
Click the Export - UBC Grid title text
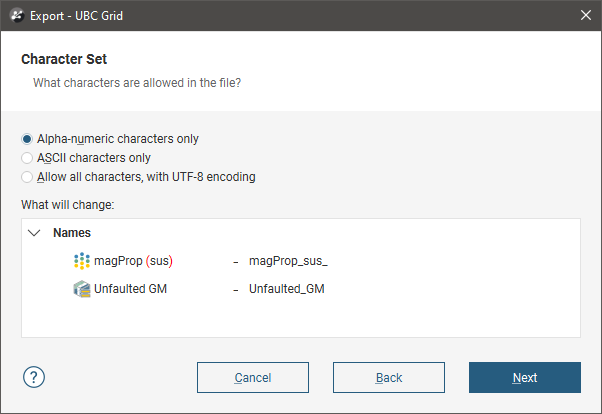[x=75, y=14]
